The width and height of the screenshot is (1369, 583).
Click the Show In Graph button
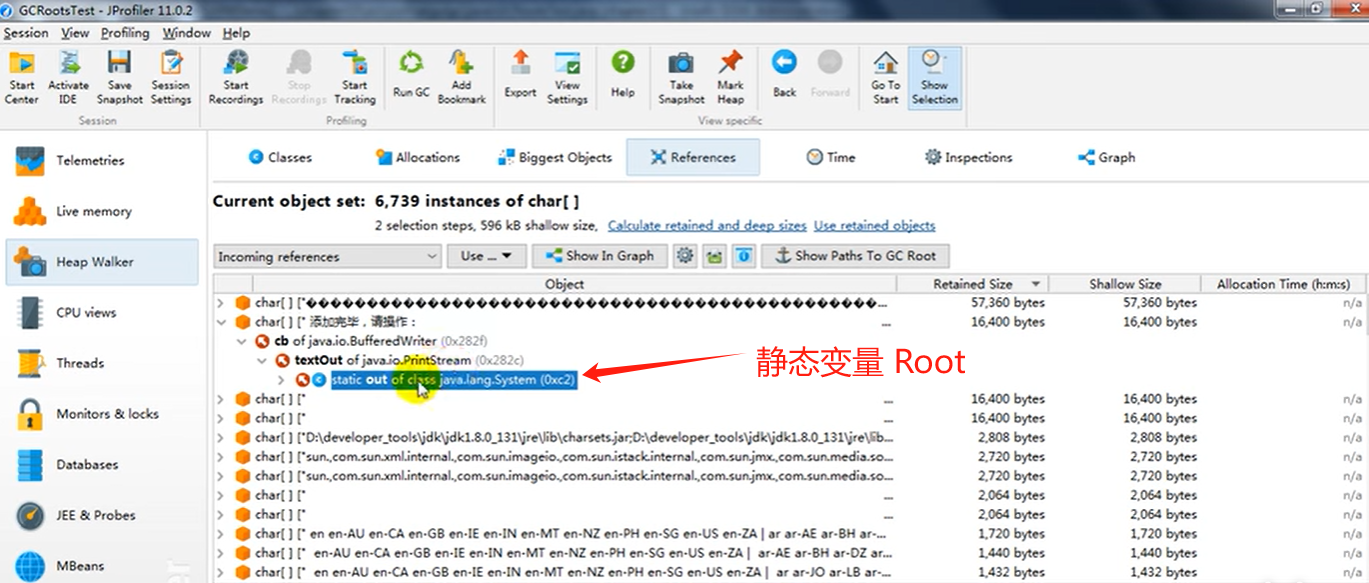pos(598,256)
